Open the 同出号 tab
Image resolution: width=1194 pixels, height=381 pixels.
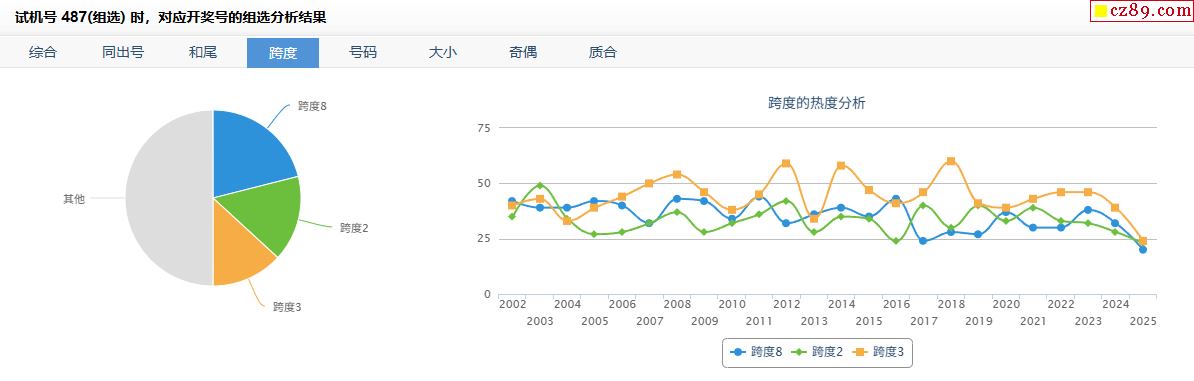123,53
